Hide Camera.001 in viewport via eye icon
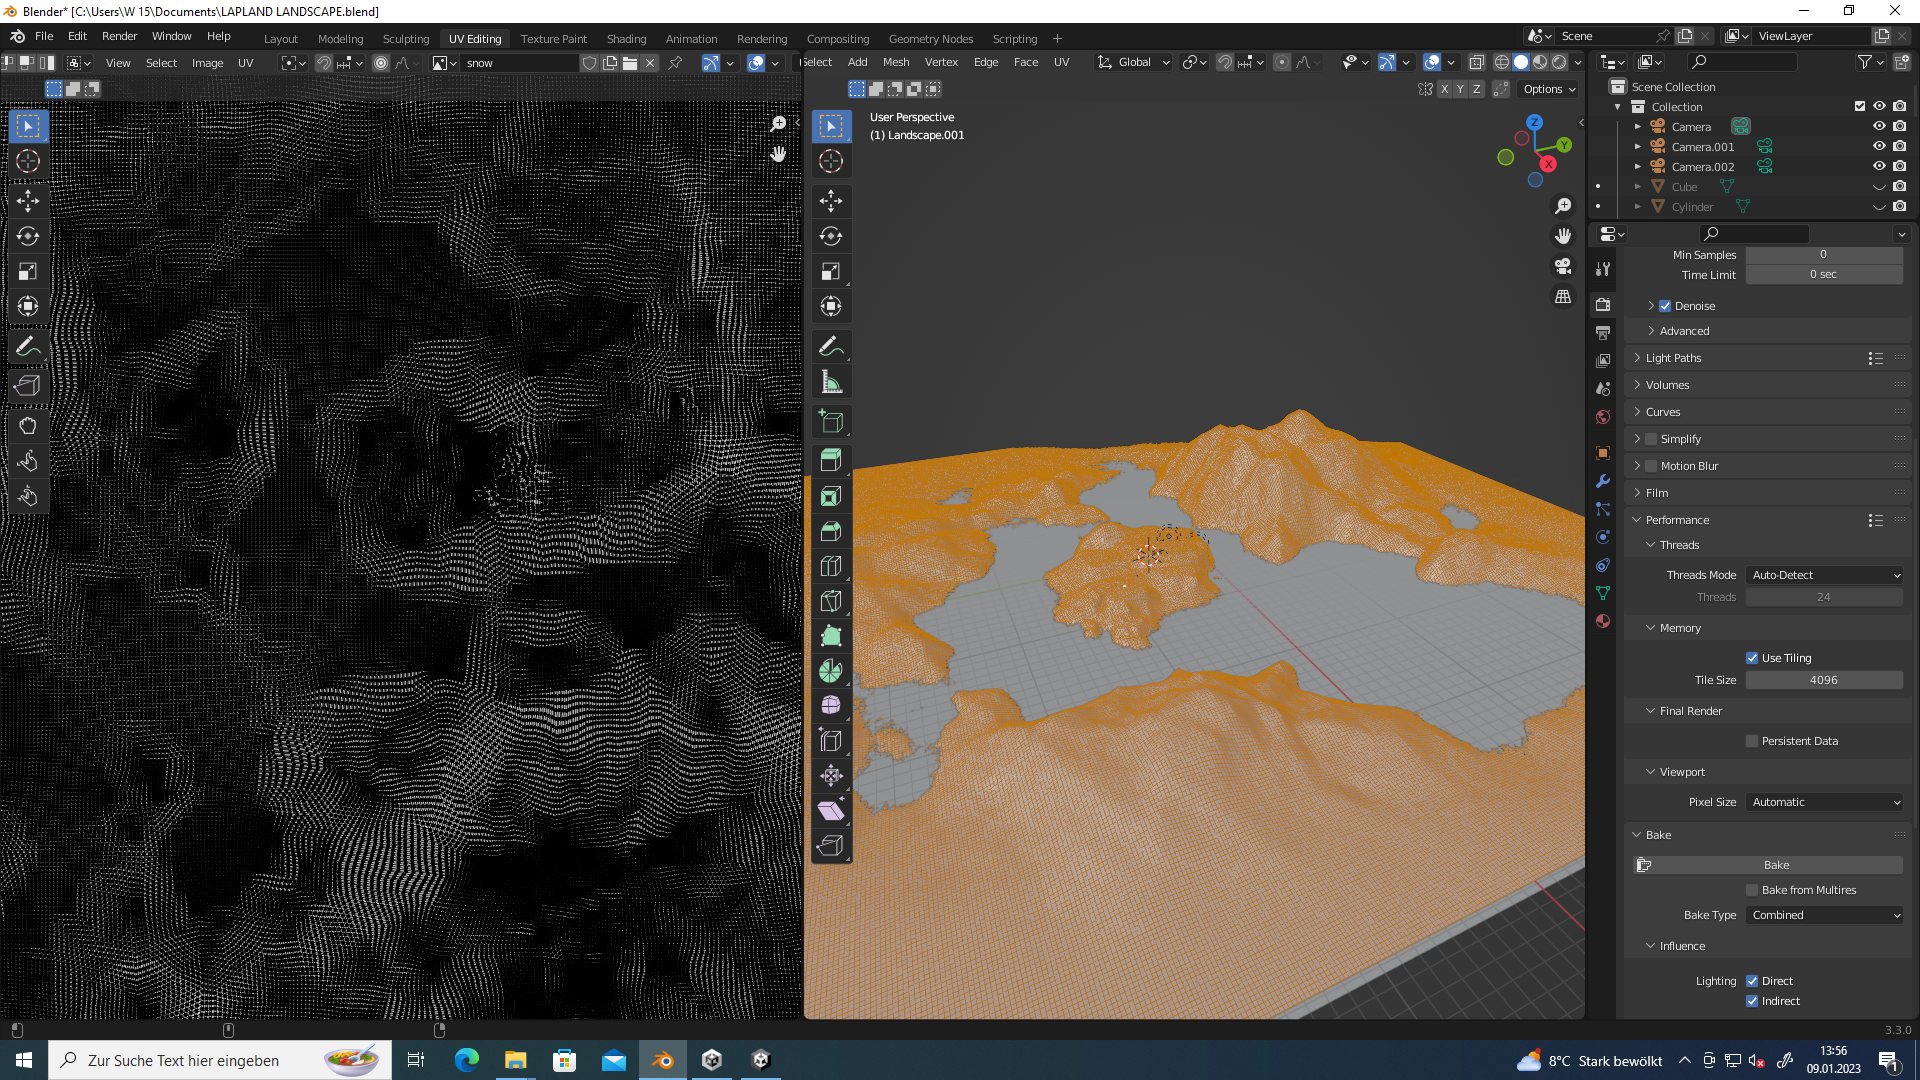This screenshot has height=1080, width=1920. click(1879, 146)
